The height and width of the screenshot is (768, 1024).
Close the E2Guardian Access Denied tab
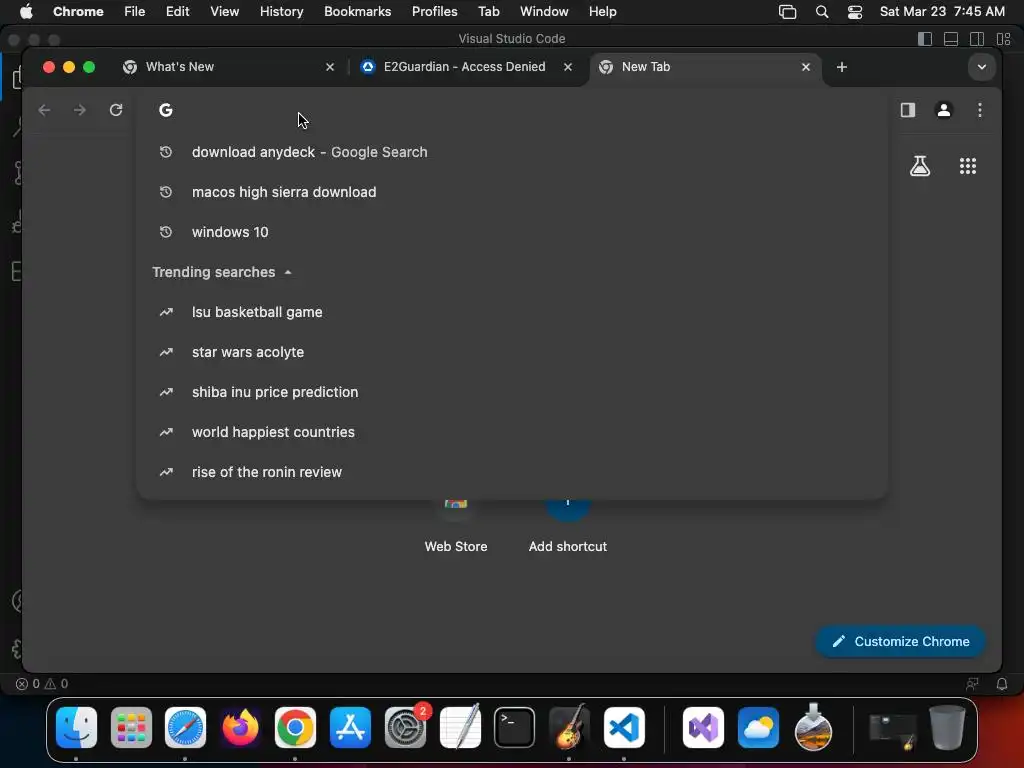568,67
